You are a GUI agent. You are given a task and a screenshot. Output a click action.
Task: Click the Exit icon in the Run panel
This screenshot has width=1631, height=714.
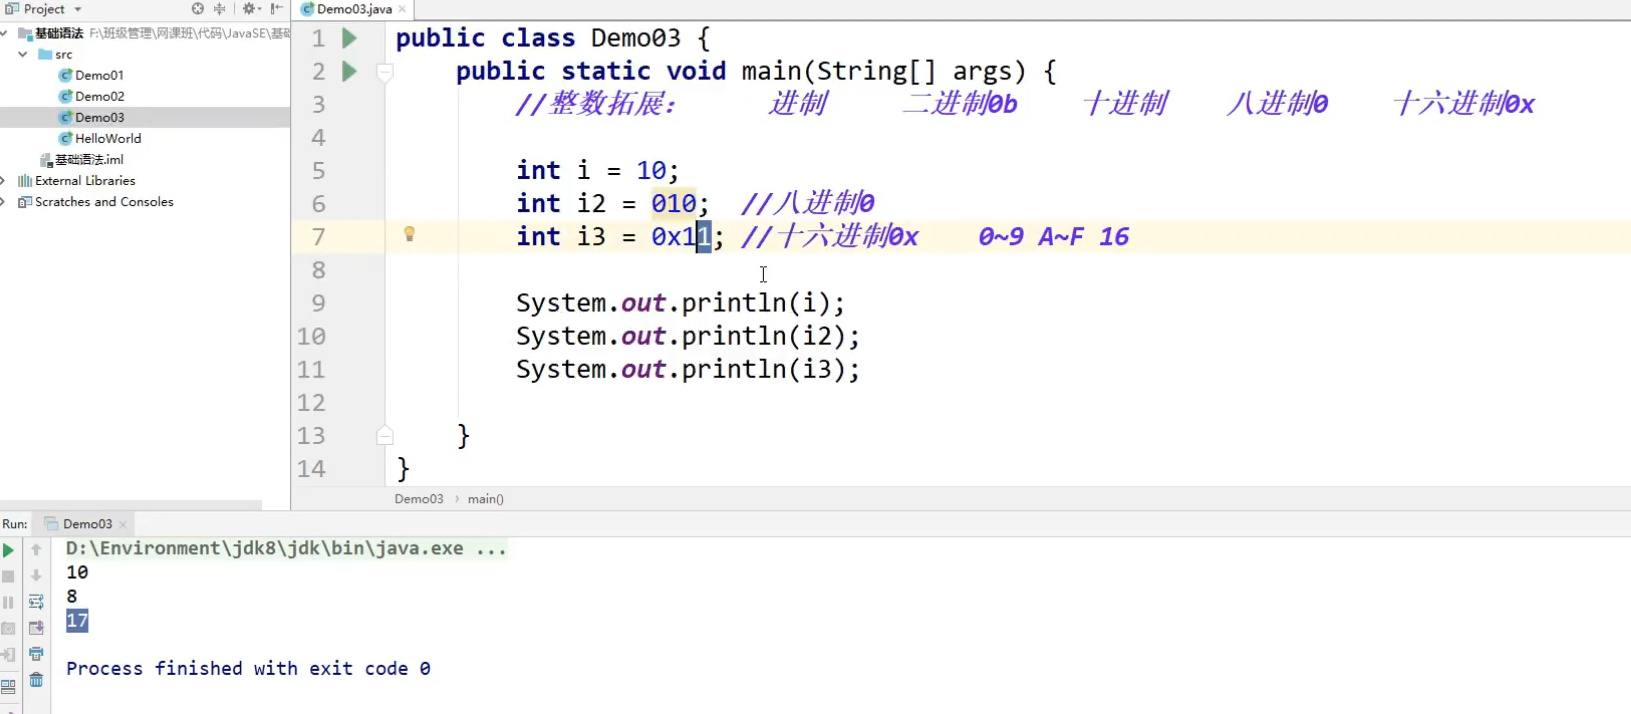[x=8, y=654]
